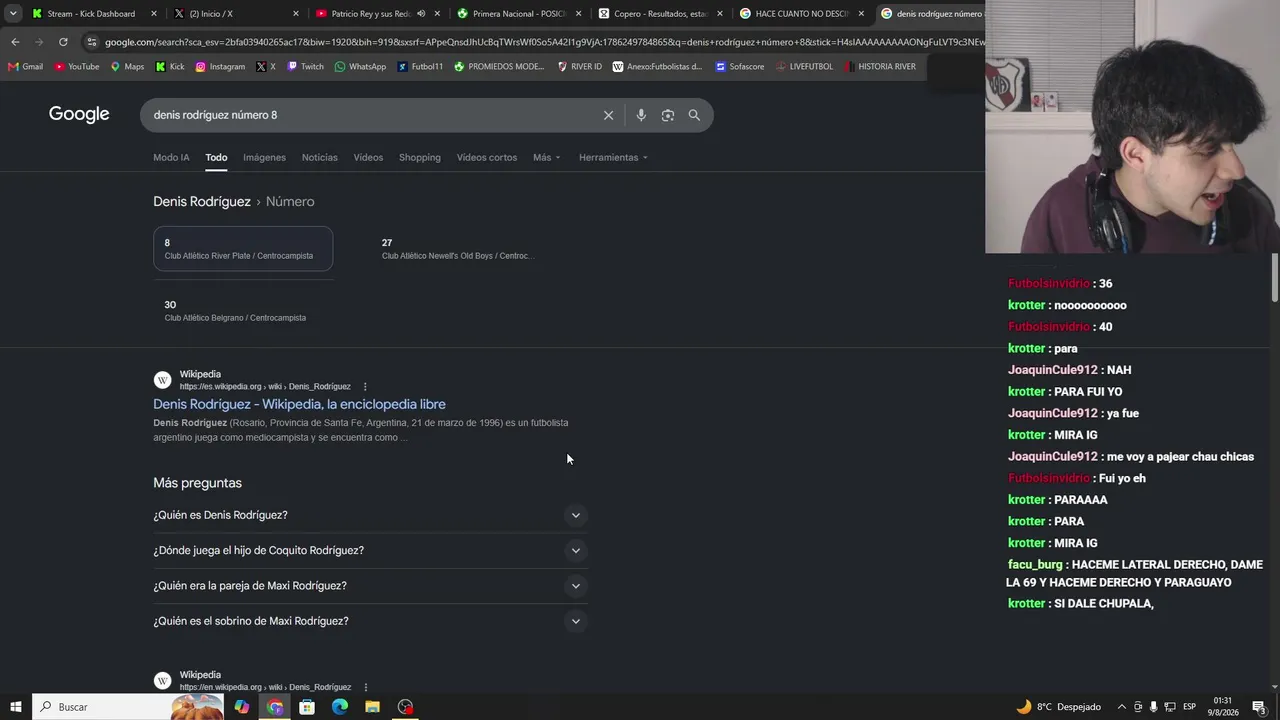The height and width of the screenshot is (720, 1280).
Task: Open 'Denis Rodriguez - Wikipedia, la enciclopedia libre' link
Action: (x=299, y=404)
